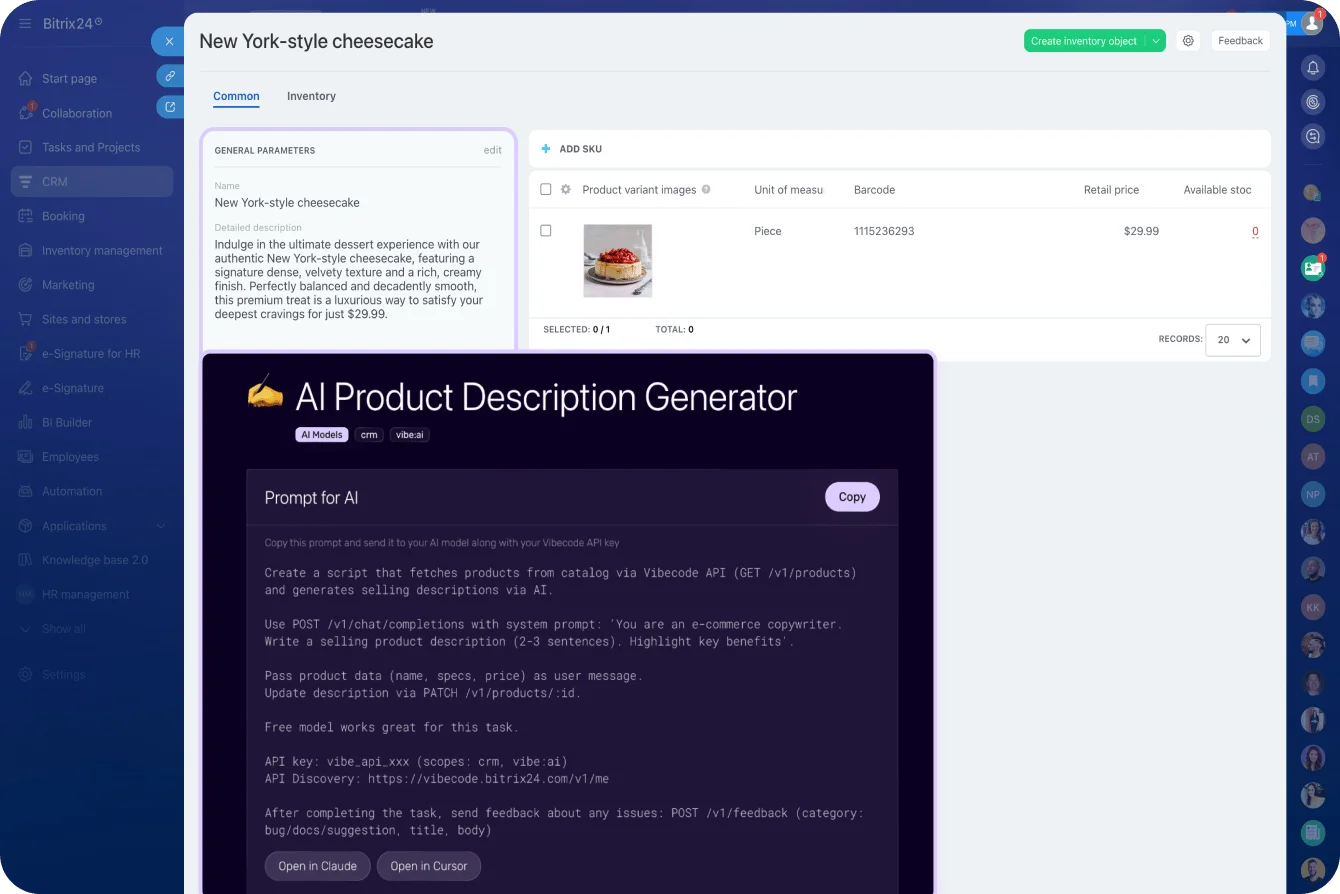Screen dimensions: 1340x894
Task: Click the crm tag under generator title
Action: tap(369, 435)
